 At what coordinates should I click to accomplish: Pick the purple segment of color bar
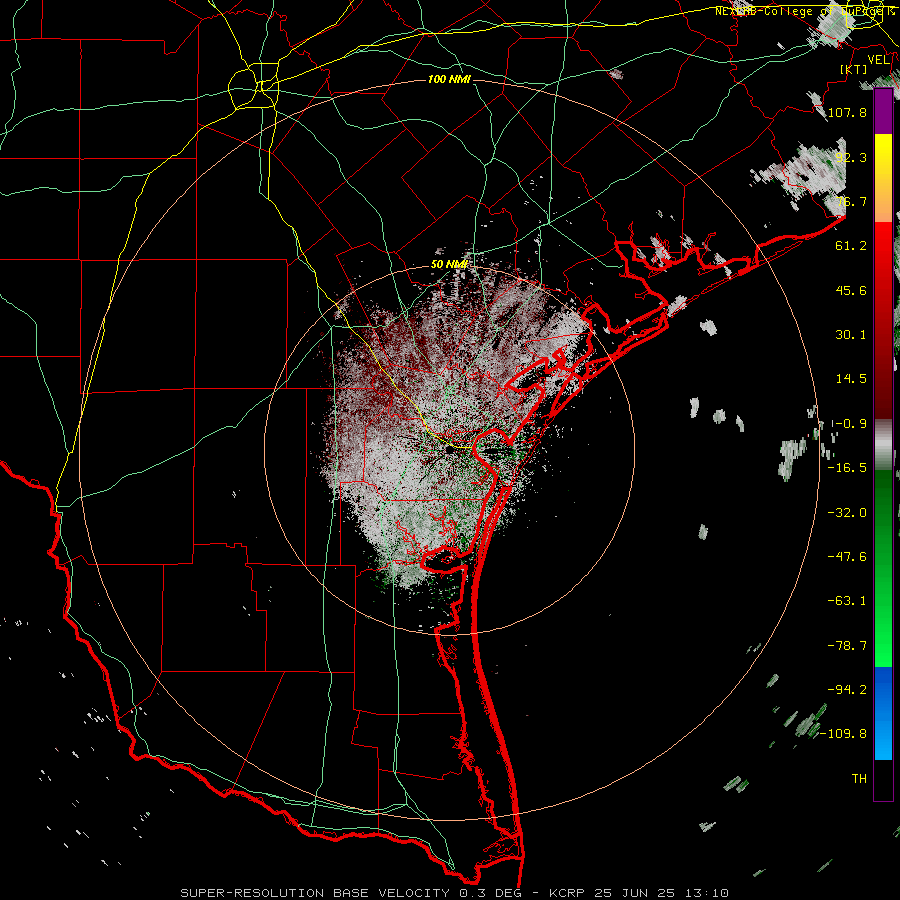883,112
